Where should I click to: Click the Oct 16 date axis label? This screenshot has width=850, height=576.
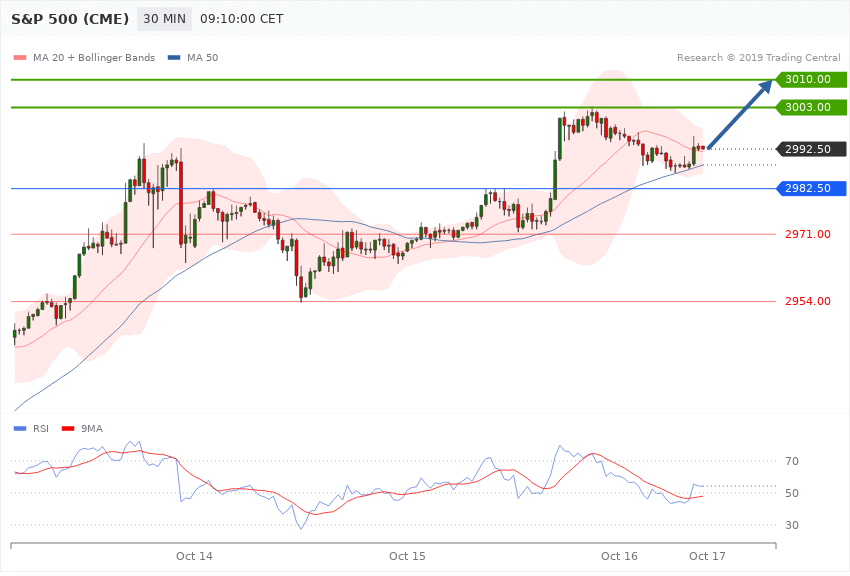tap(620, 556)
